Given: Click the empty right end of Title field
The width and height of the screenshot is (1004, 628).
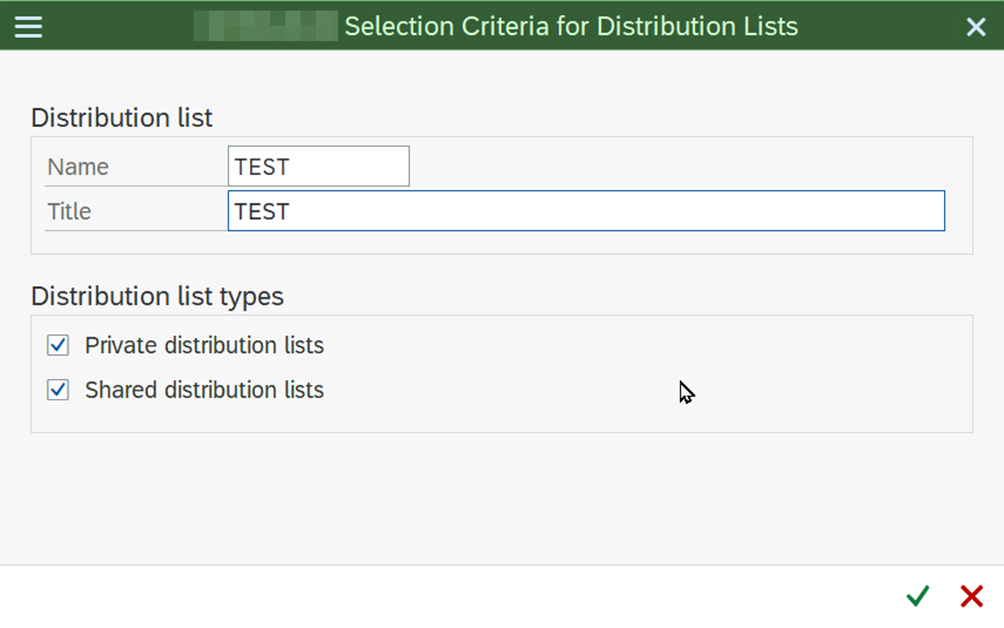Looking at the screenshot, I should (x=900, y=211).
